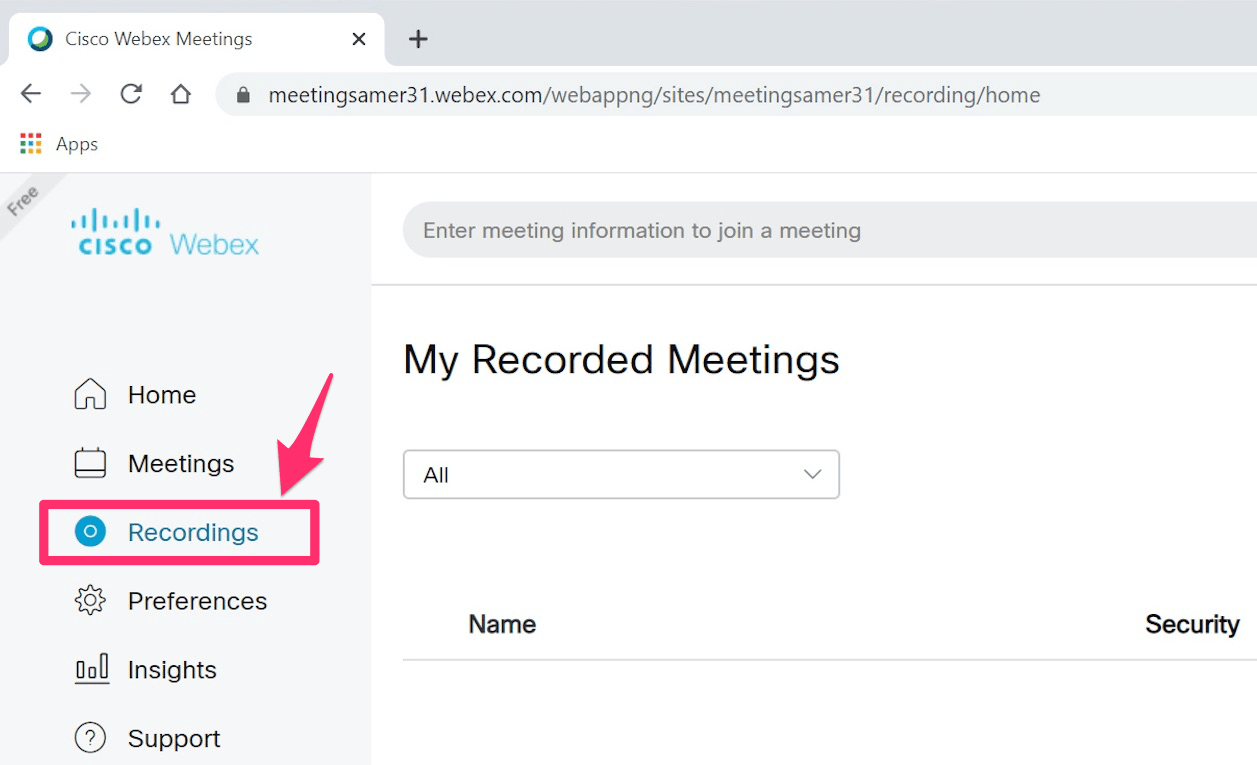Click the browser address bar URL
Screen dimensions: 1257x765
point(654,94)
